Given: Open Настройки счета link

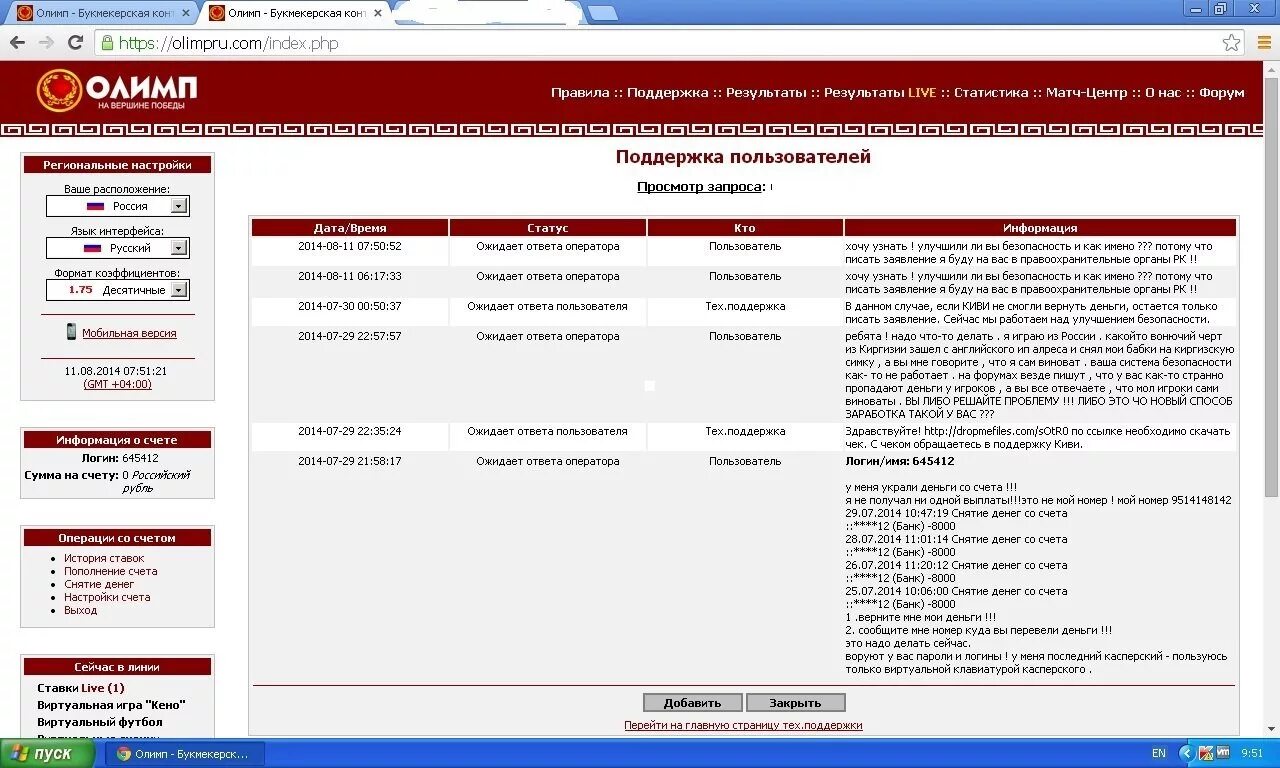Looking at the screenshot, I should (107, 597).
